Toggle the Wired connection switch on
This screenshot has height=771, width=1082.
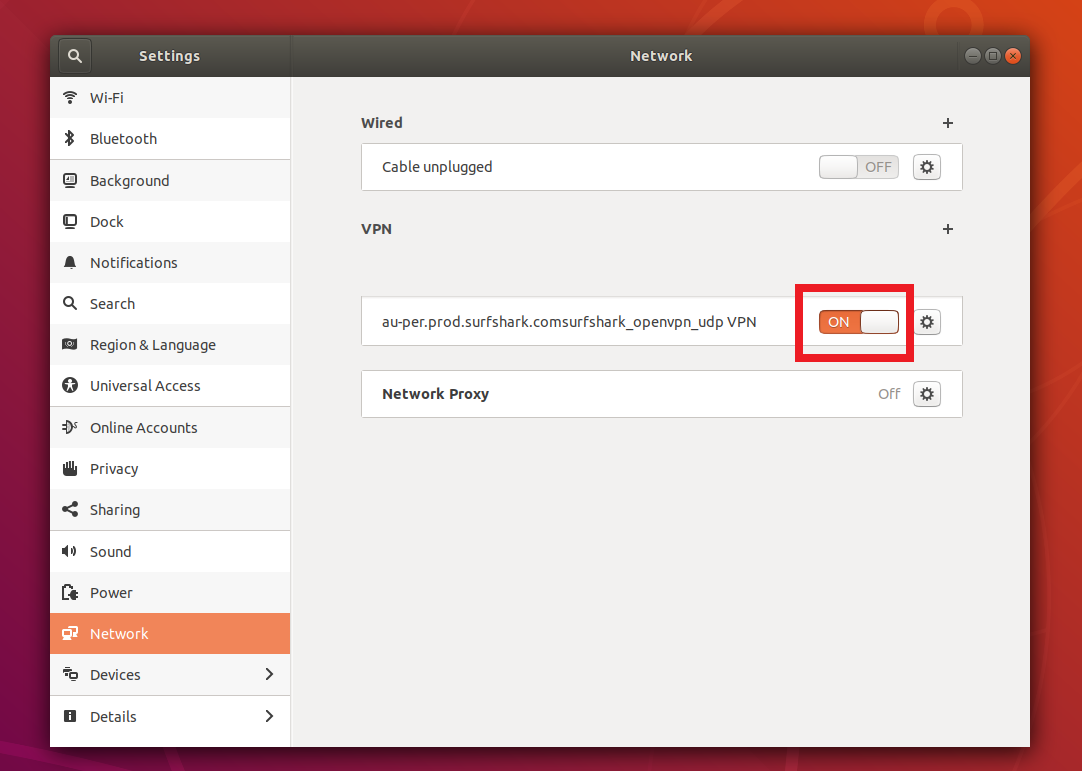pyautogui.click(x=858, y=167)
